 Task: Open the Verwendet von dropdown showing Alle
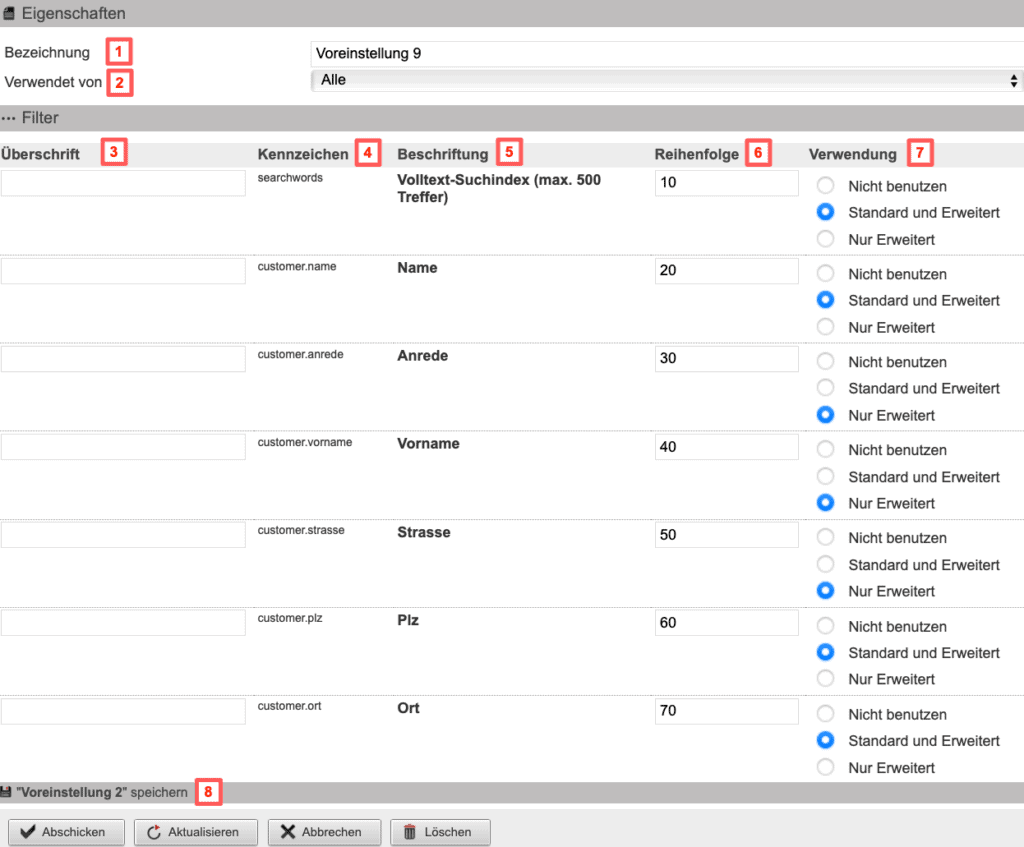pyautogui.click(x=665, y=81)
